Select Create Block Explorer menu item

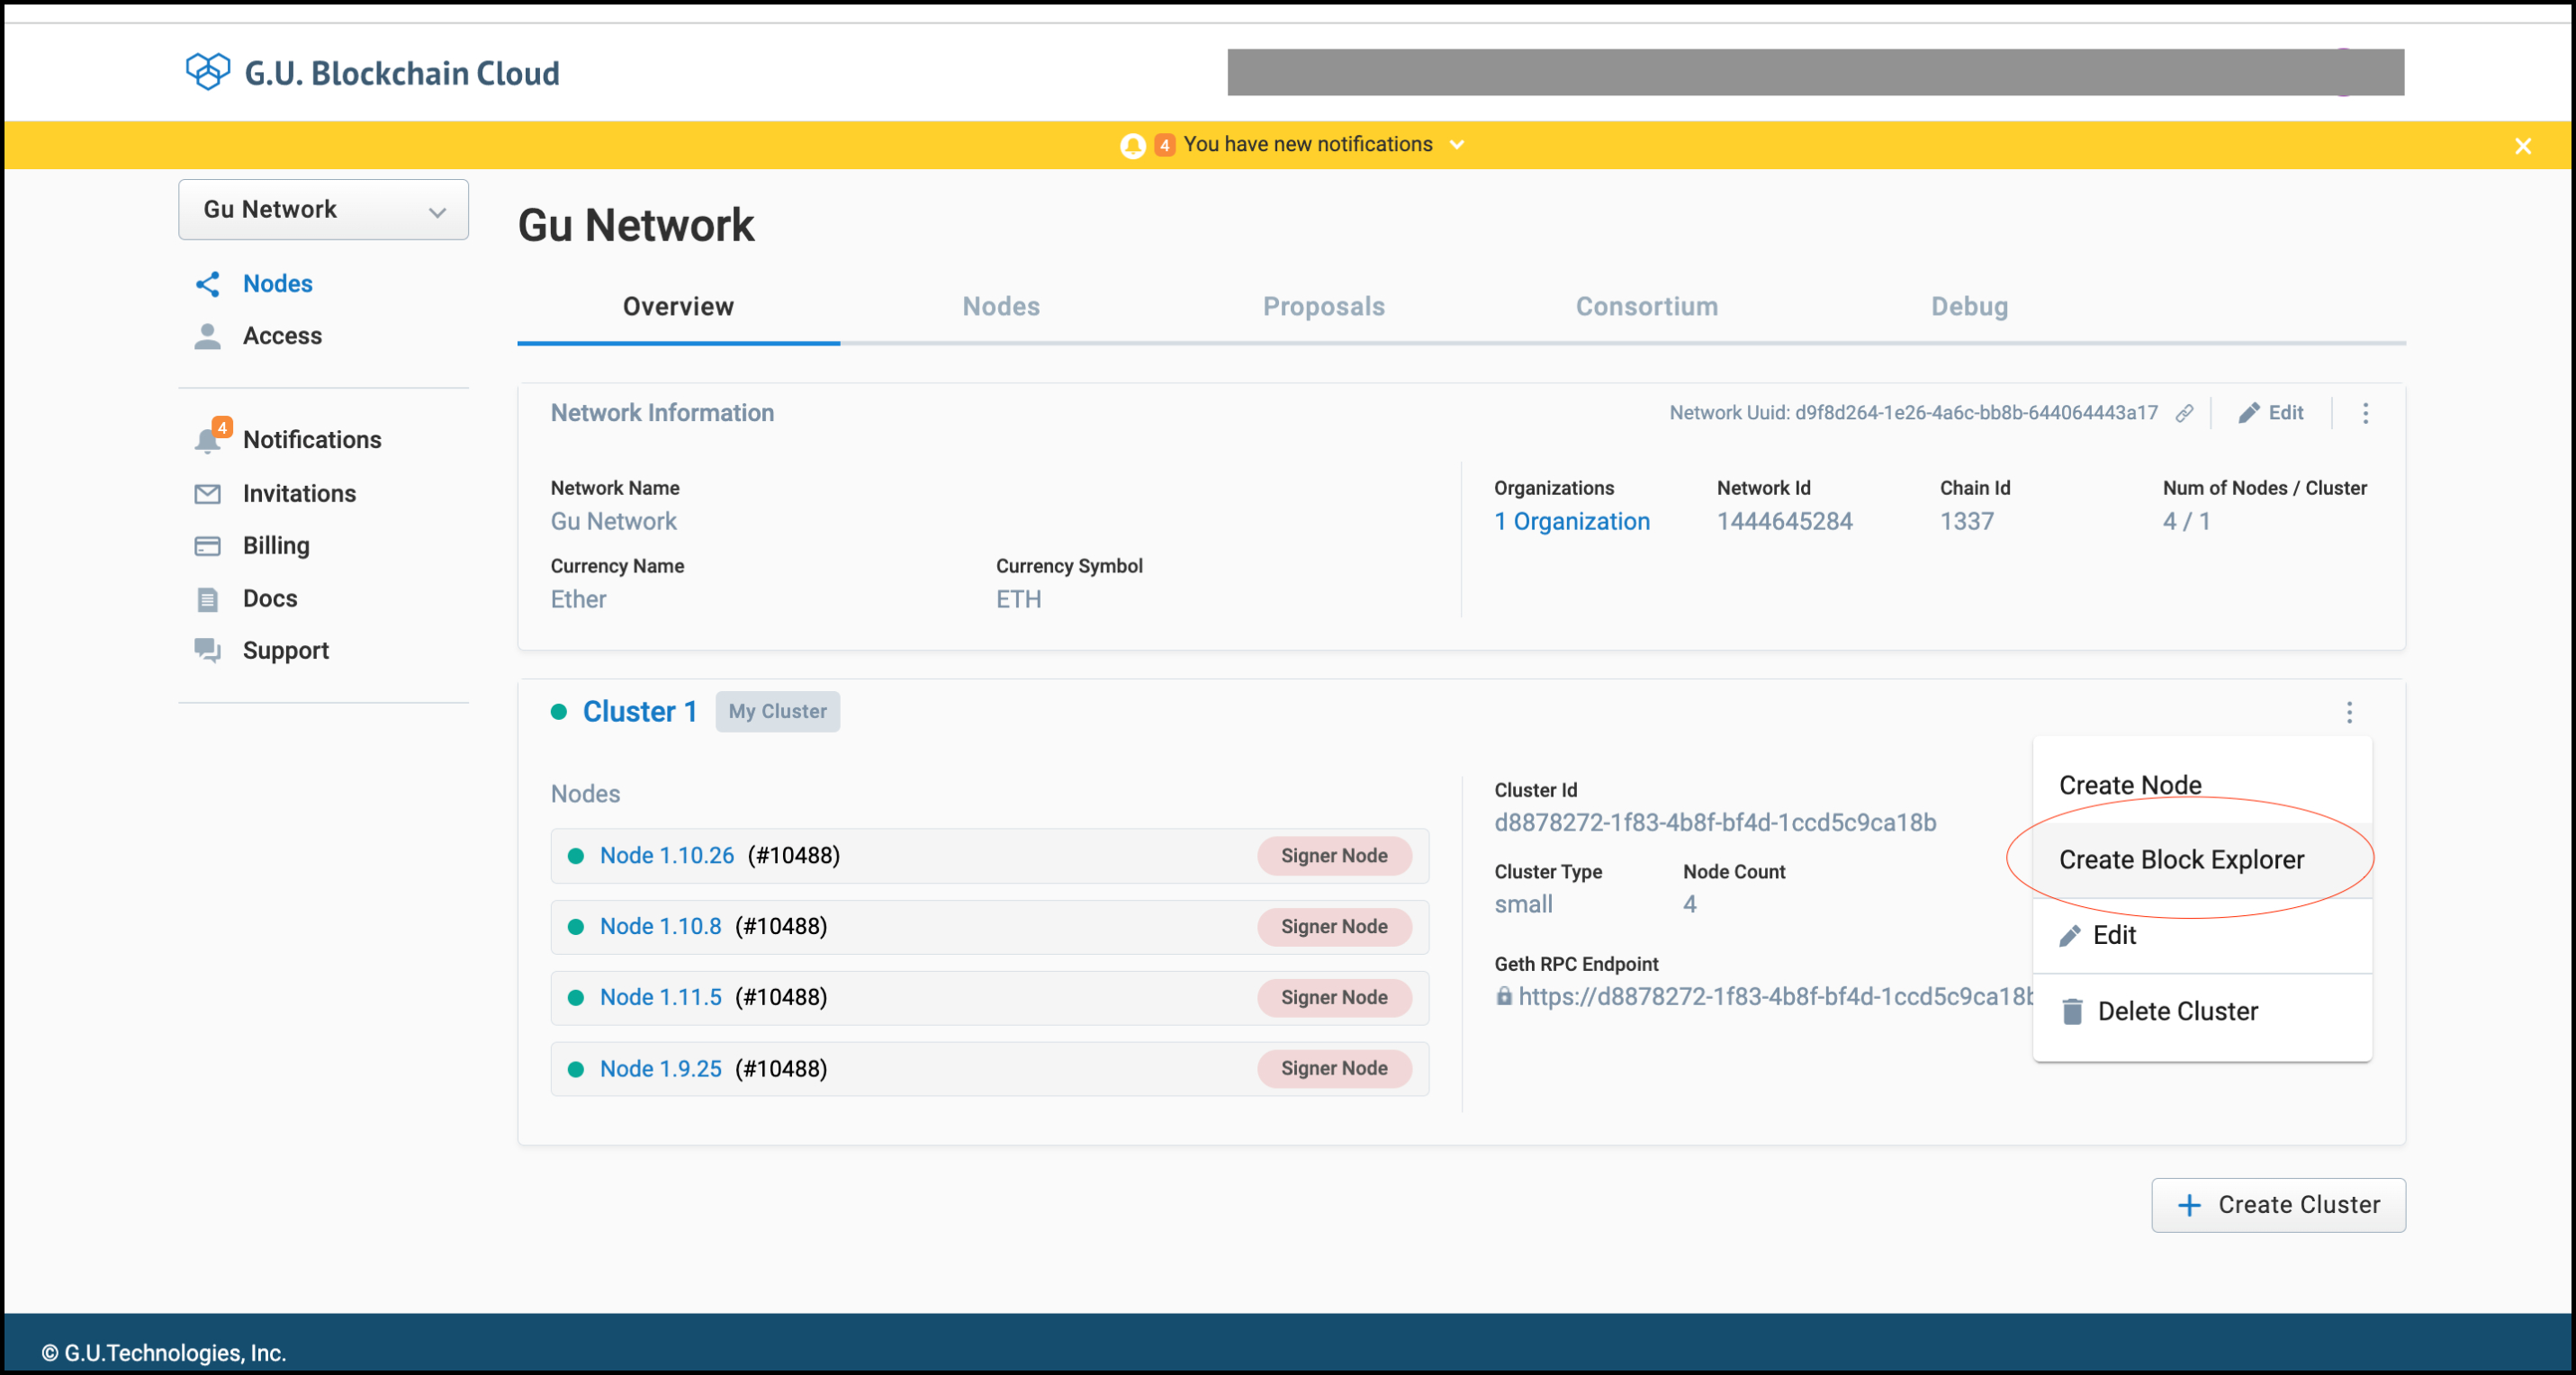click(x=2202, y=861)
